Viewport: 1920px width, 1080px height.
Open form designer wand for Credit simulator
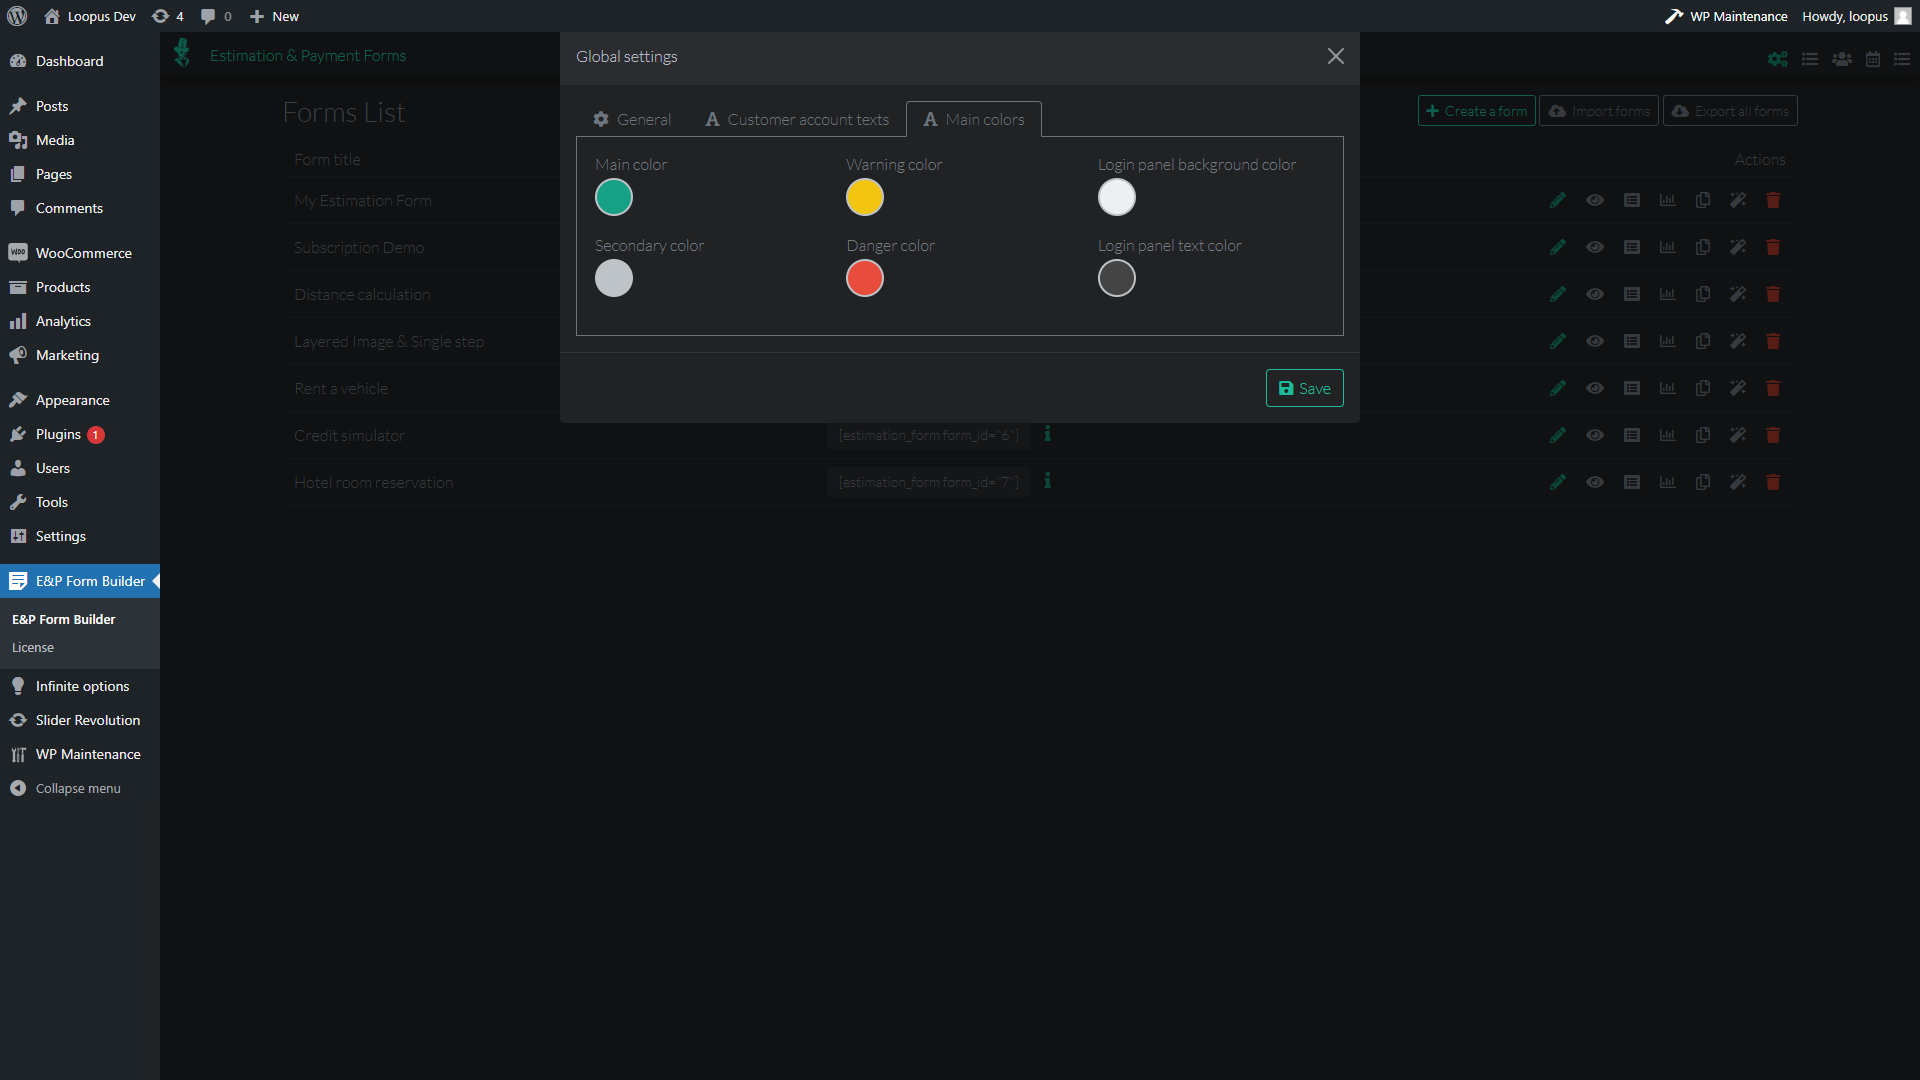click(1738, 435)
